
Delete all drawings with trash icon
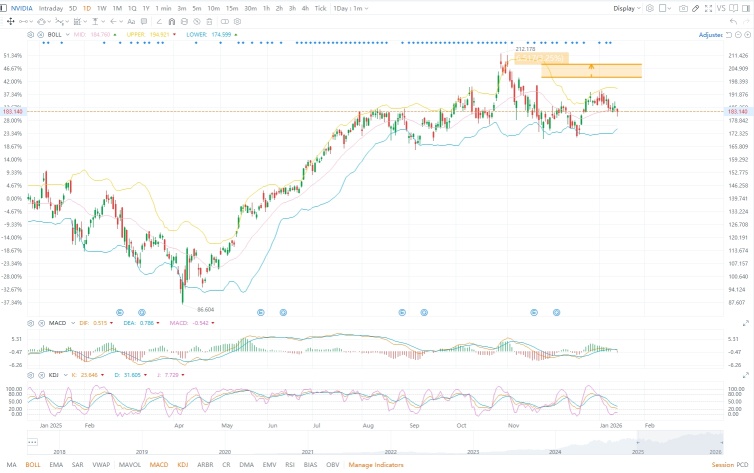tap(209, 22)
